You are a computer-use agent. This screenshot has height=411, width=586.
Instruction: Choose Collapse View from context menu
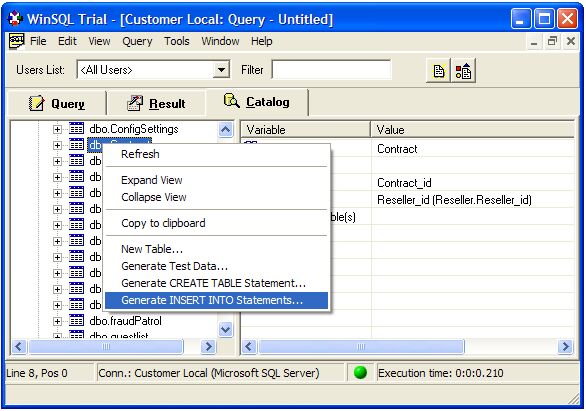[x=154, y=197]
